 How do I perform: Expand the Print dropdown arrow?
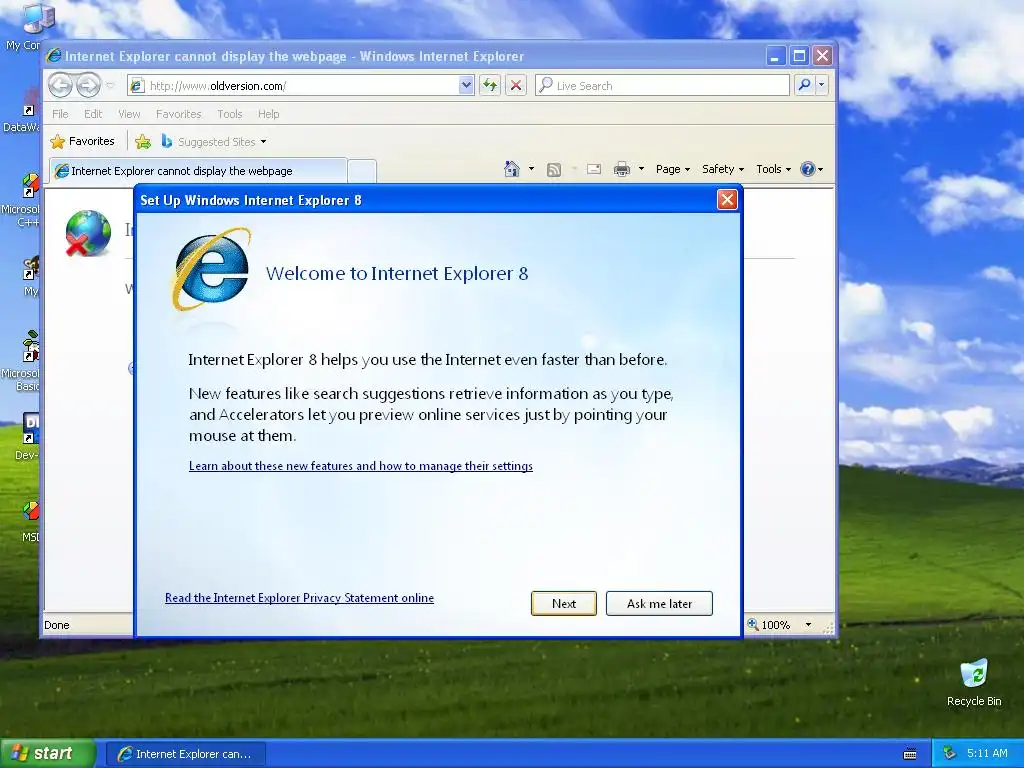(641, 169)
